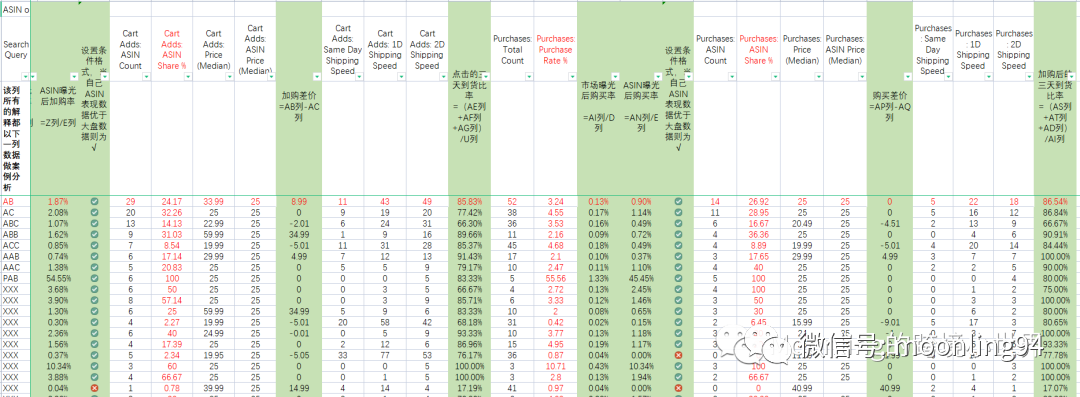Open the Purchases: Same Day Shipping Speed filter
1080x397 pixels.
coord(948,77)
